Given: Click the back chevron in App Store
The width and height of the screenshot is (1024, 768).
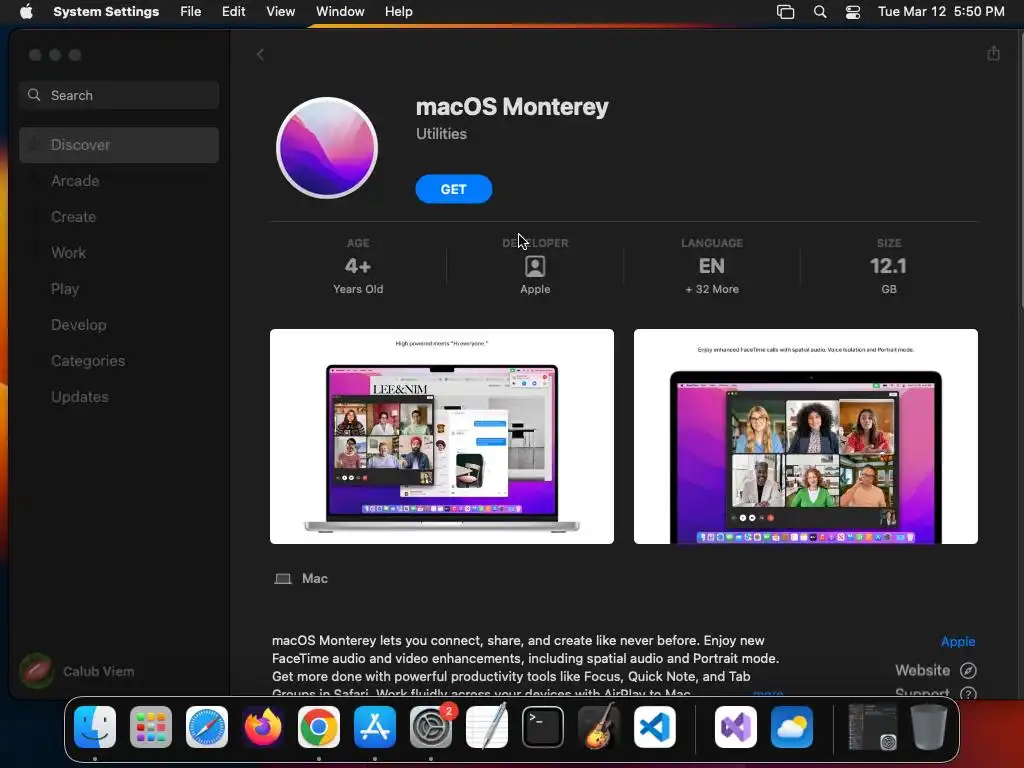Looking at the screenshot, I should 260,55.
